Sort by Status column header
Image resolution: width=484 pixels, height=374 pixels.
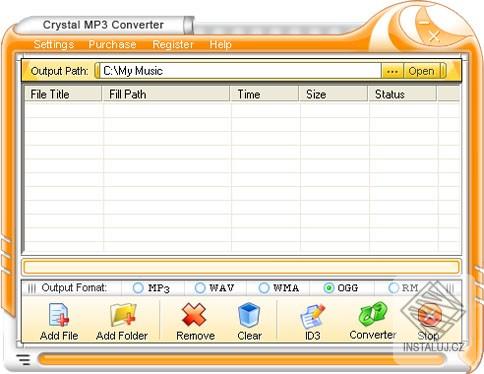402,94
